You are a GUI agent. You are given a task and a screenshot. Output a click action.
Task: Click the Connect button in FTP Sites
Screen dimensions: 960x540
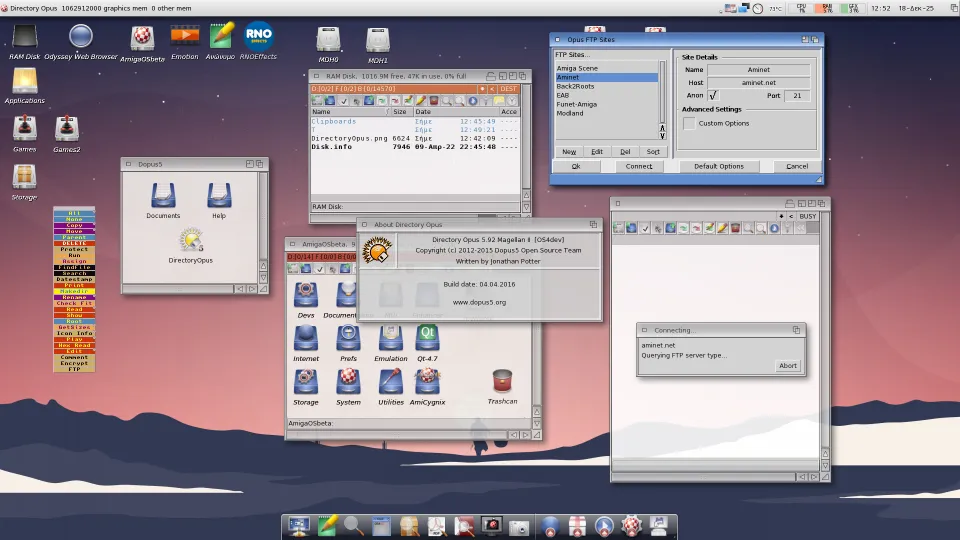639,166
